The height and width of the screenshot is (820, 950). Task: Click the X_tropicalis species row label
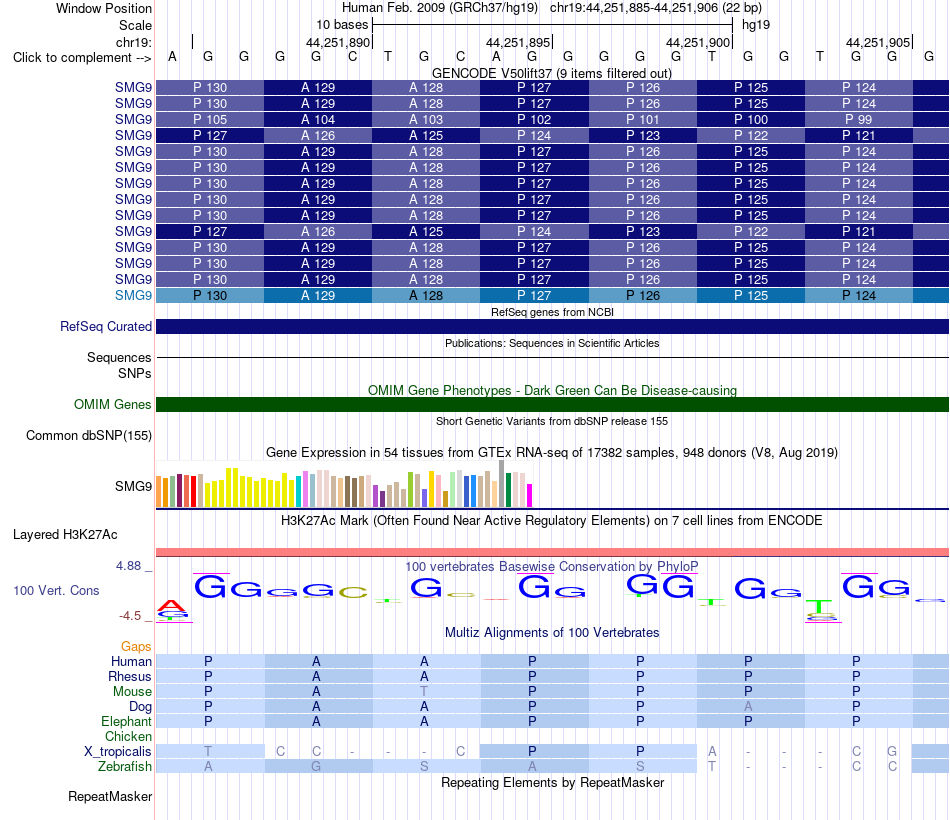point(118,752)
